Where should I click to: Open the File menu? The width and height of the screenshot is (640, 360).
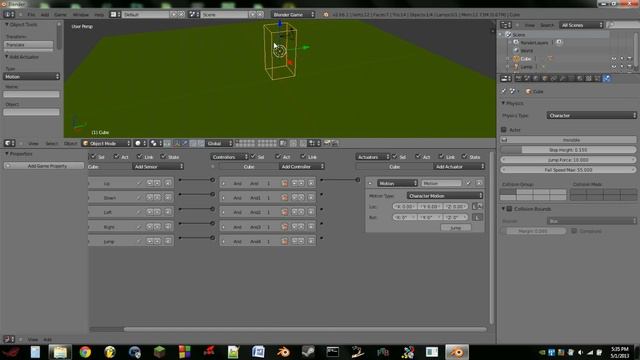[x=31, y=14]
